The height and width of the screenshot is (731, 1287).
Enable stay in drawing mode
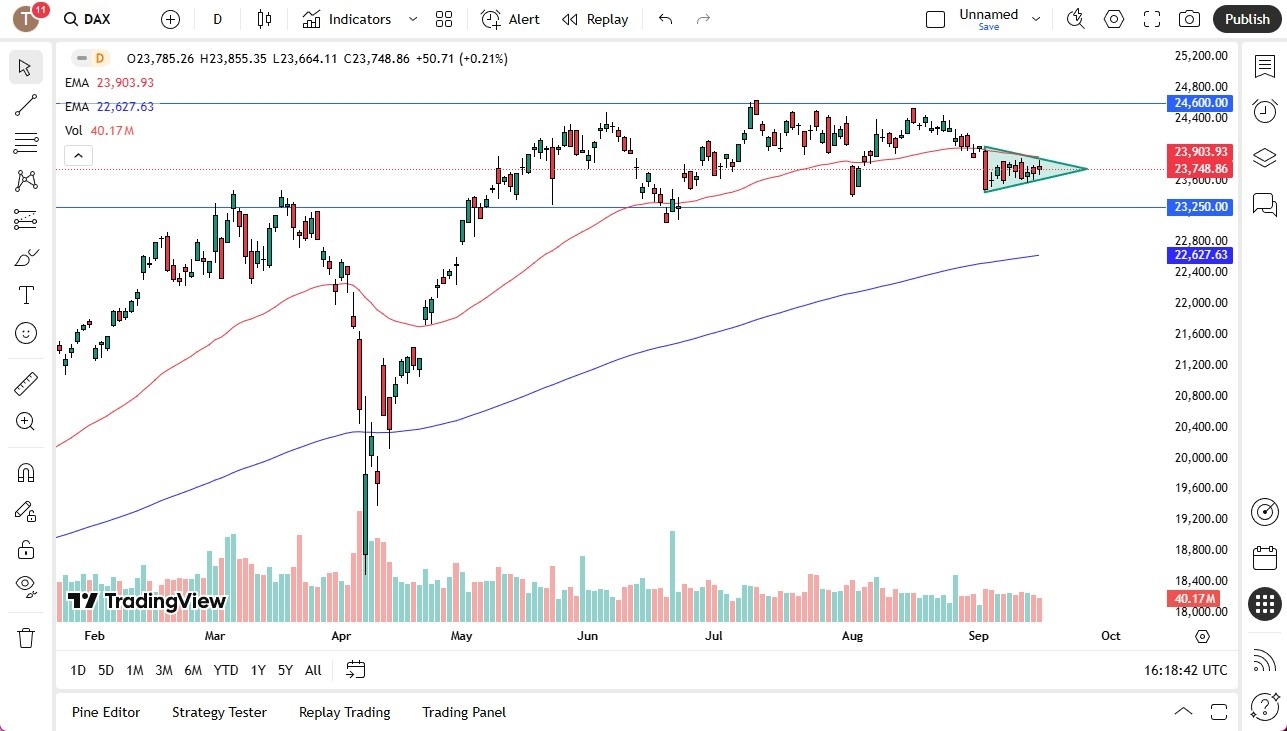click(25, 510)
